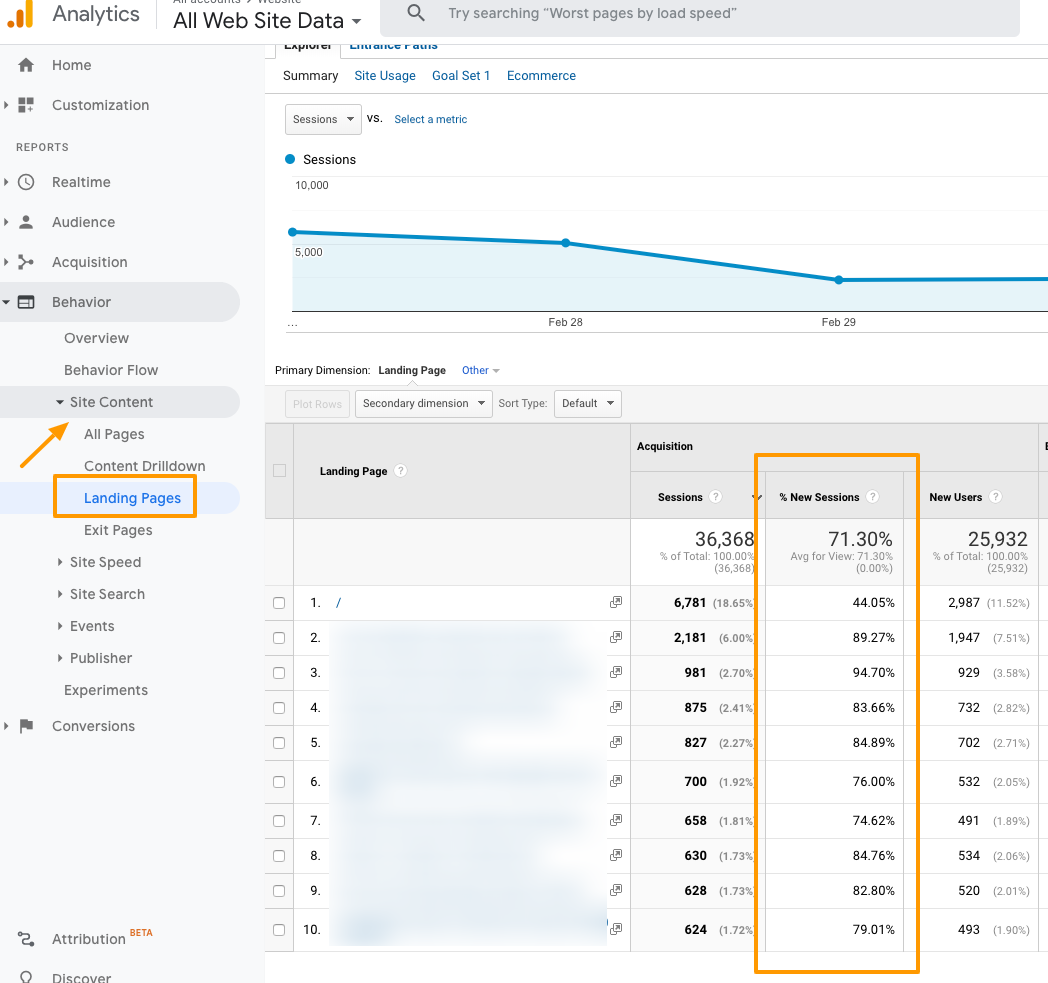1048x983 pixels.
Task: Open row 10 landing page external link icon
Action: (616, 929)
